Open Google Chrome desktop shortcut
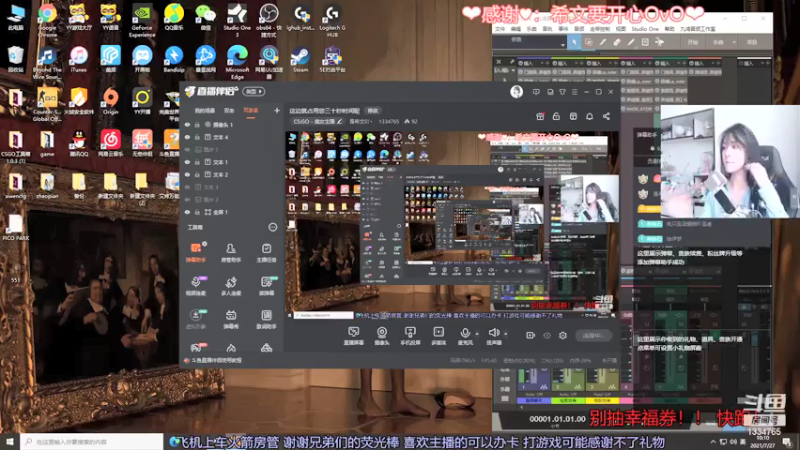This screenshot has height=450, width=800. 47,20
